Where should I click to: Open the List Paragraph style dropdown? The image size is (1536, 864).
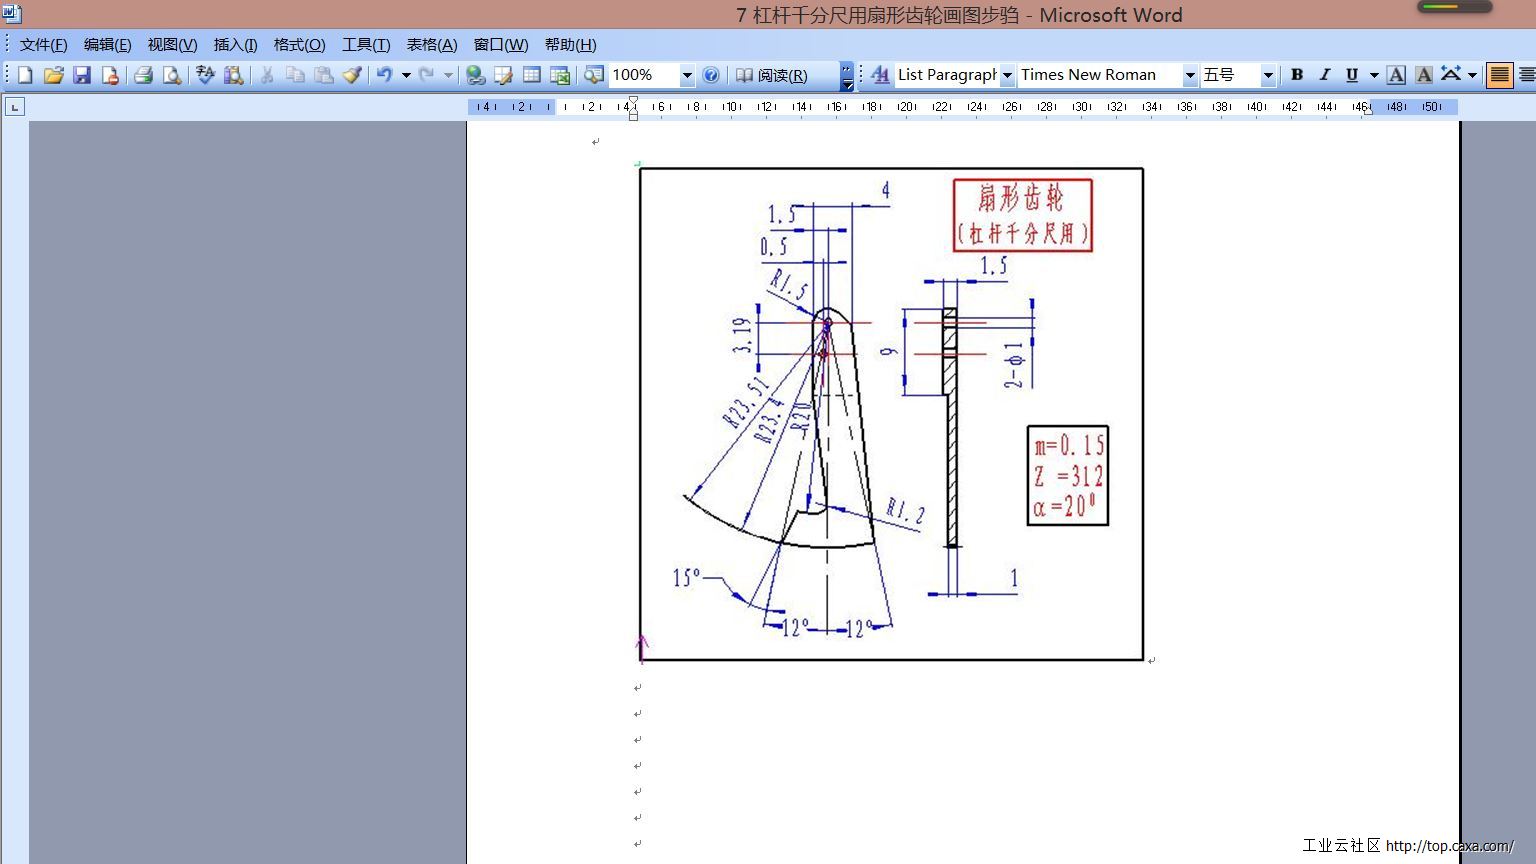point(1007,75)
